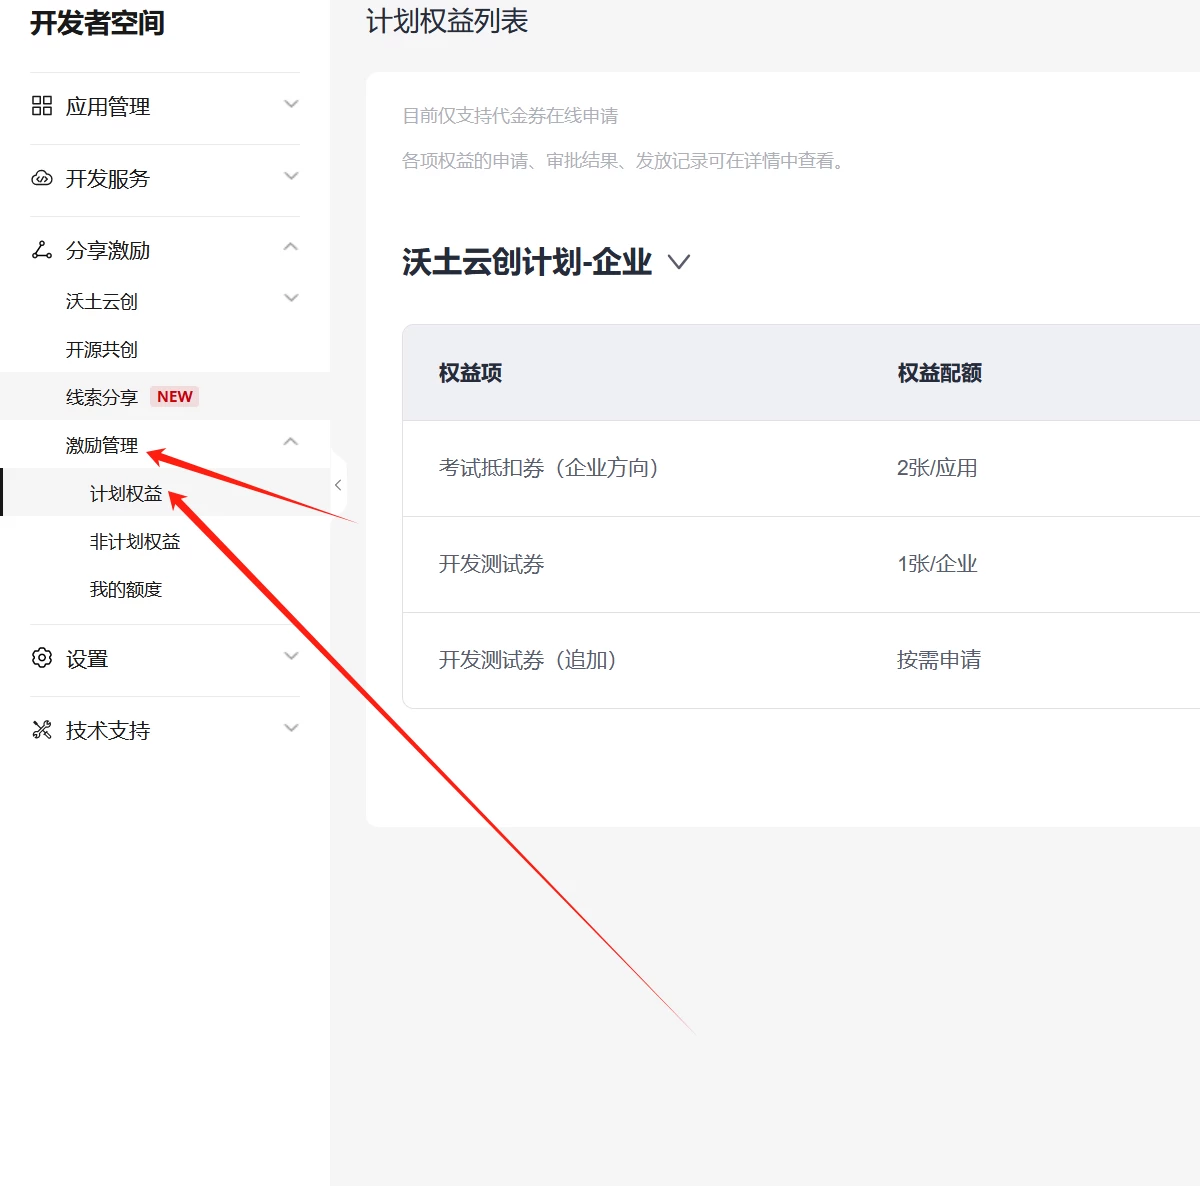Screen dimensions: 1200x1186
Task: Expand the 设置 menu chevron
Action: 291,656
